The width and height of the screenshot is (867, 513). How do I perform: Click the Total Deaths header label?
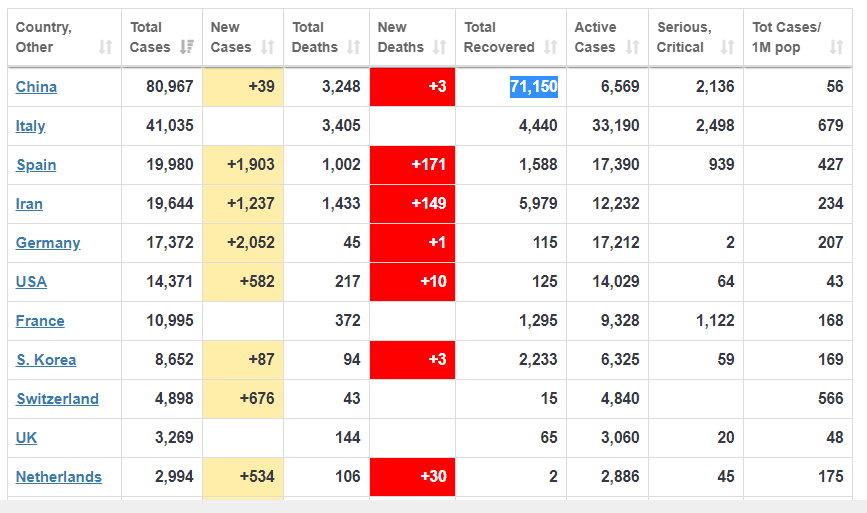coord(314,37)
